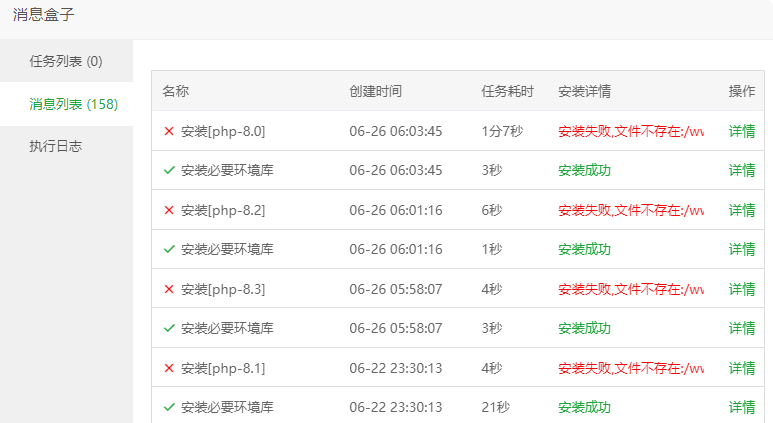Click the 安装失败 message in php-8.3 row

[x=631, y=289]
